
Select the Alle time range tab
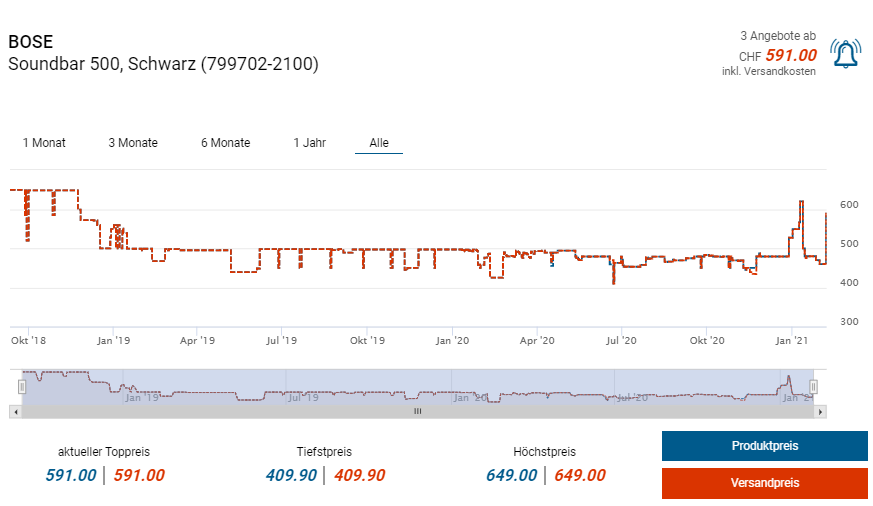(x=379, y=143)
